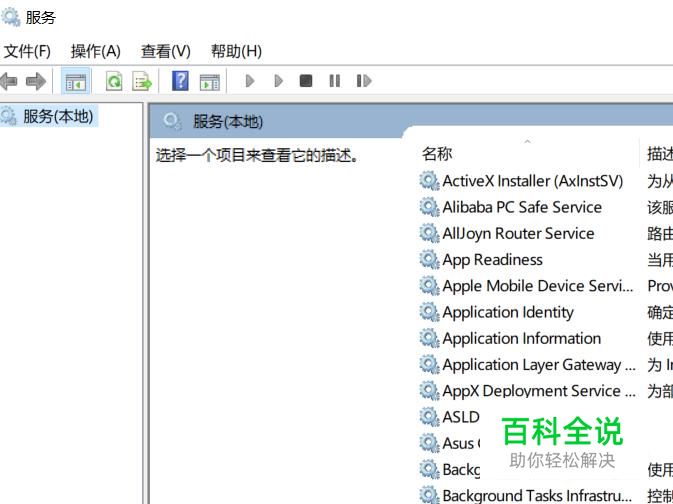
Task: Click the first Start service play icon
Action: (x=250, y=81)
